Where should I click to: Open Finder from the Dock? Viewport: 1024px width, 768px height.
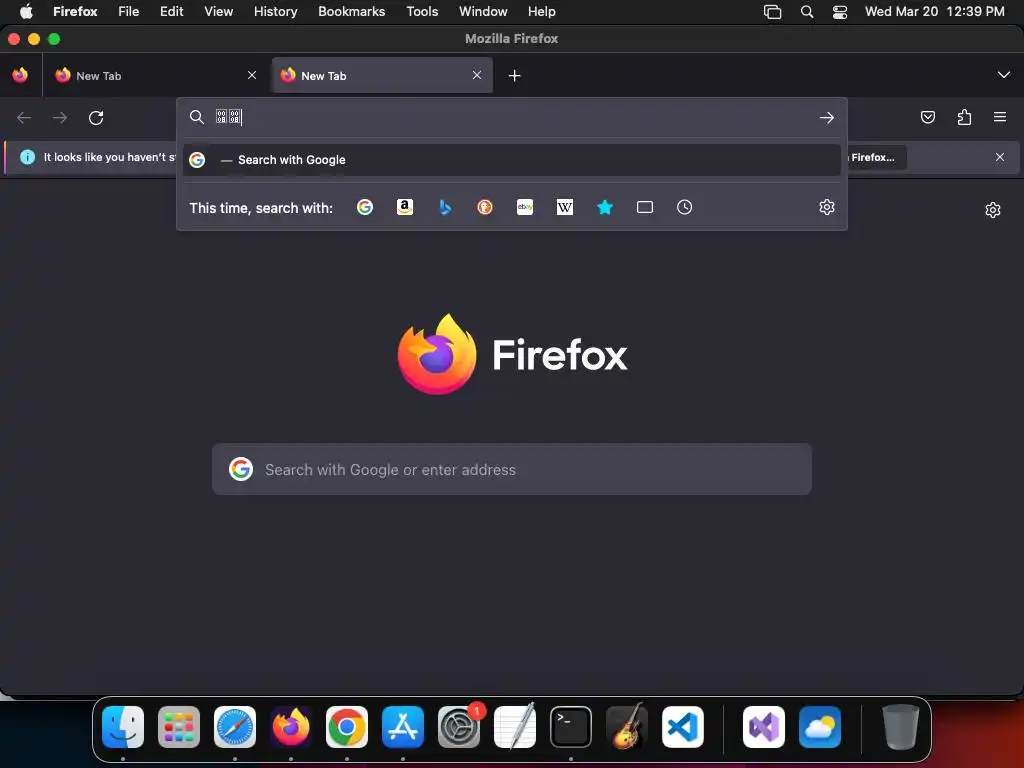123,727
